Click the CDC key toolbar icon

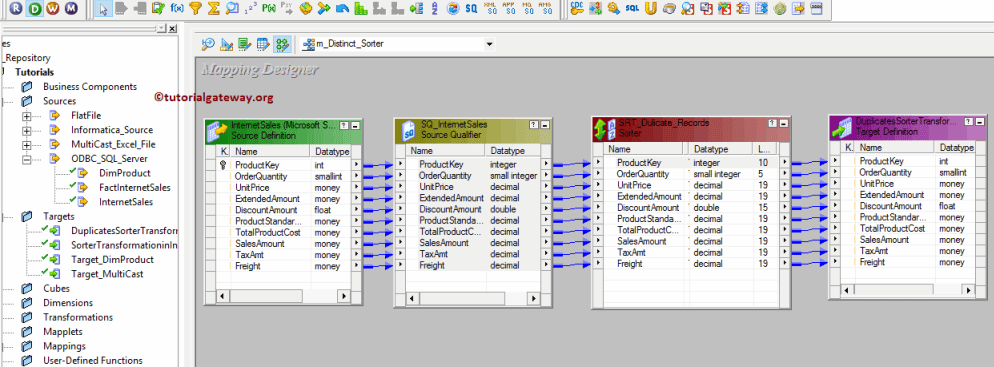(576, 9)
